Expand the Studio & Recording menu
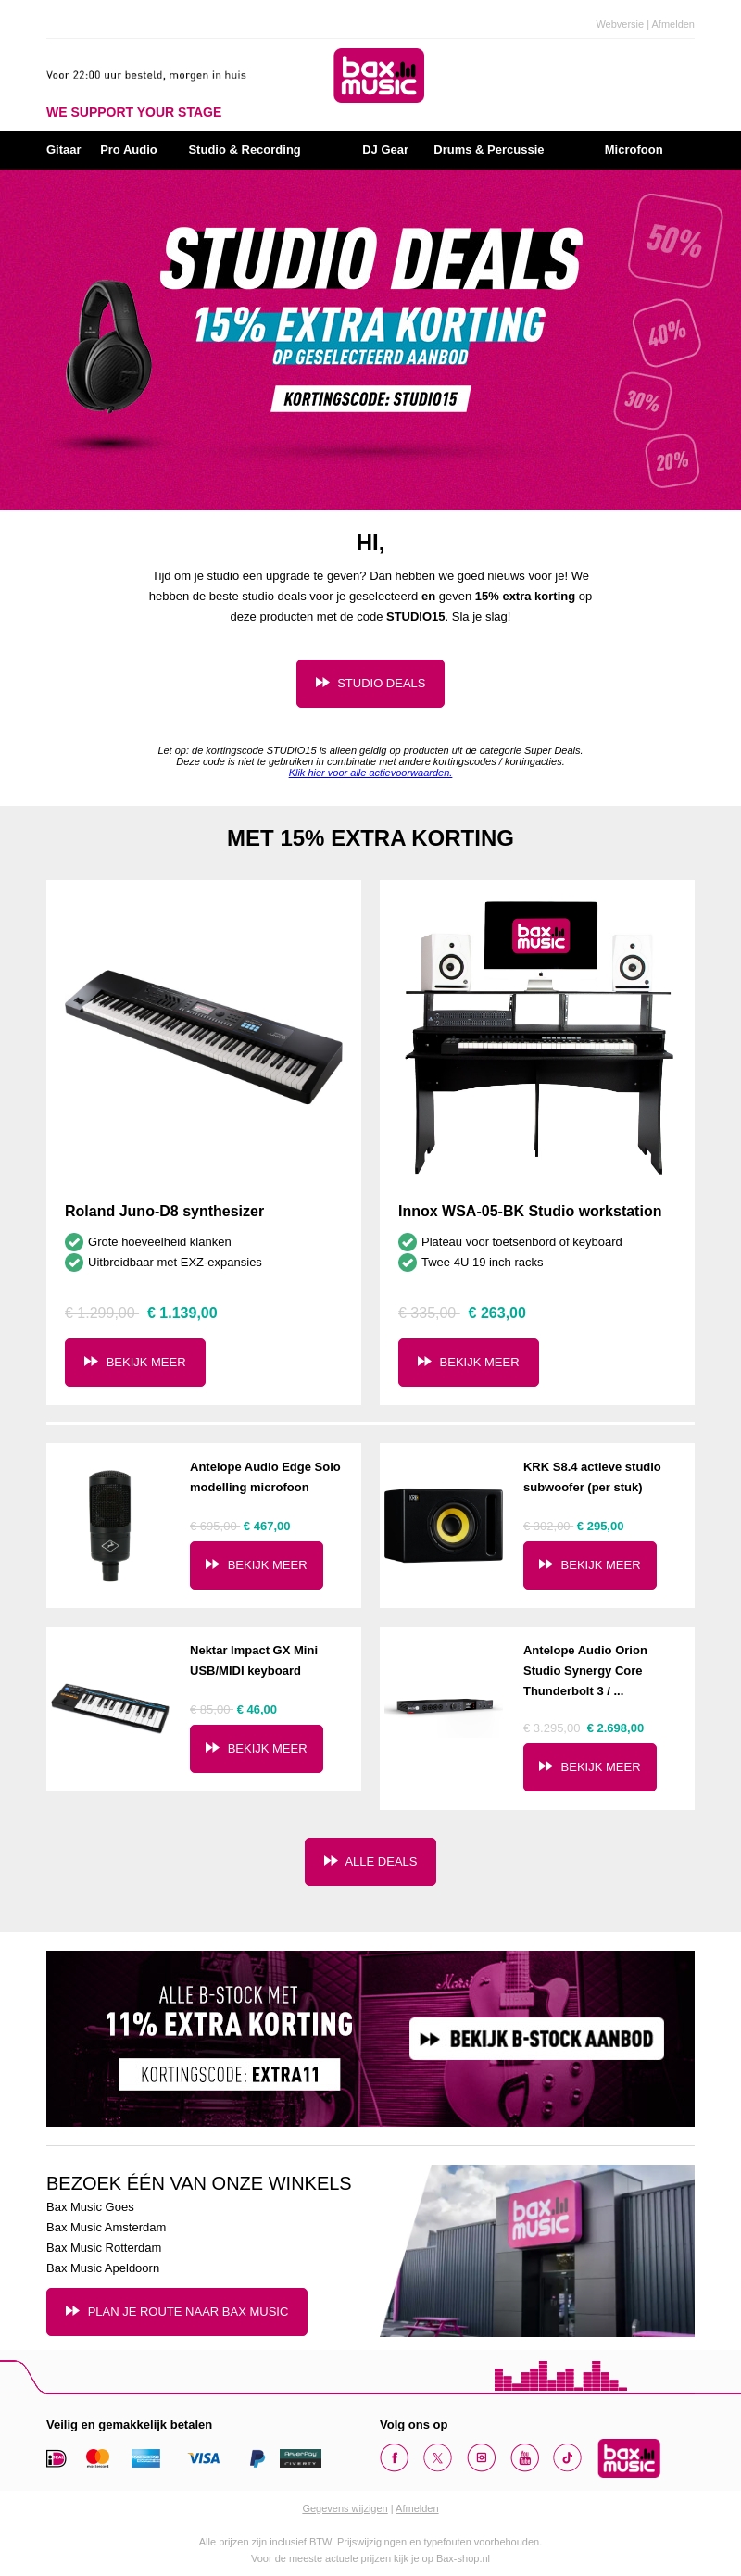This screenshot has height=2576, width=741. tap(245, 149)
